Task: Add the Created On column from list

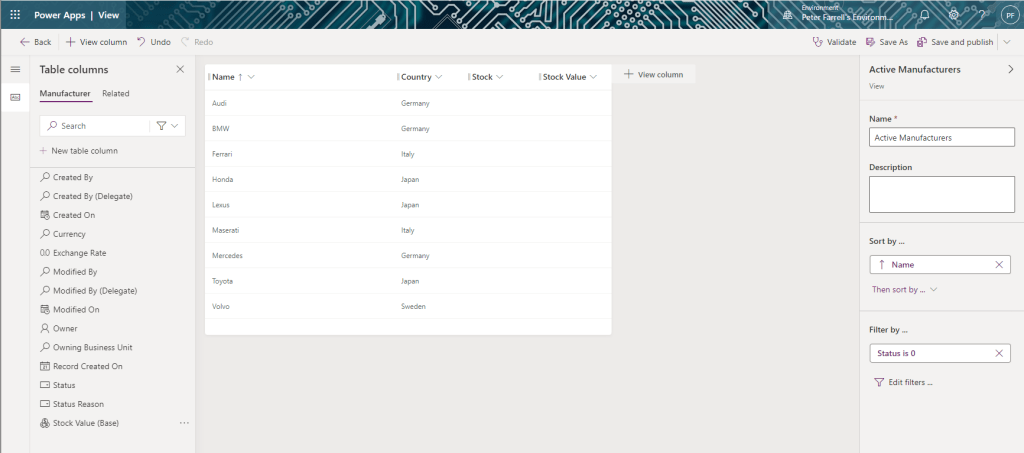Action: coord(74,215)
